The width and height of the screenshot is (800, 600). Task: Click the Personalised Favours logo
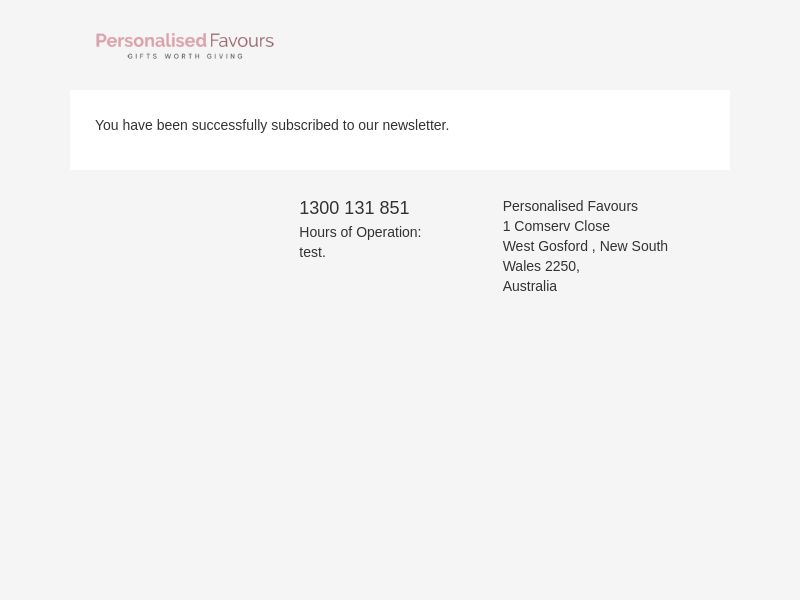[185, 45]
